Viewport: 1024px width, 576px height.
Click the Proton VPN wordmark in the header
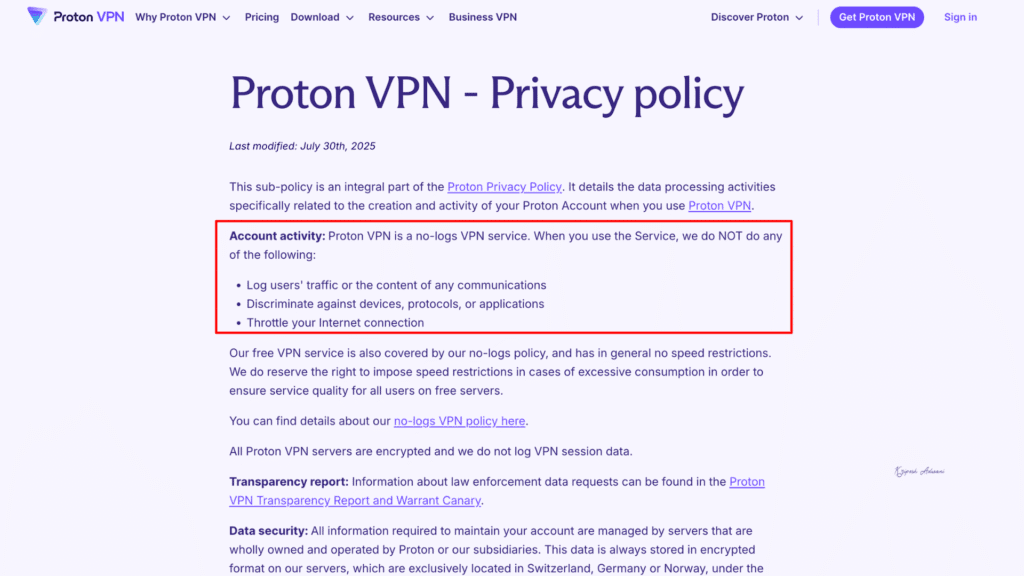[x=88, y=16]
